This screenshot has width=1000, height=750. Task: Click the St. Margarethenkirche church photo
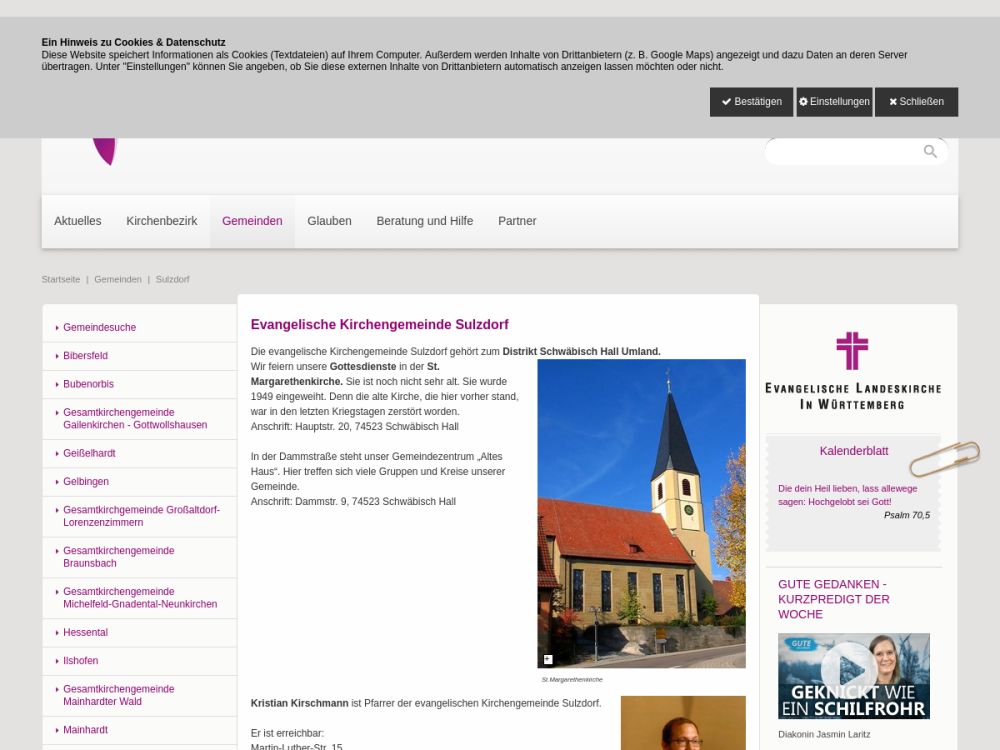click(x=641, y=513)
